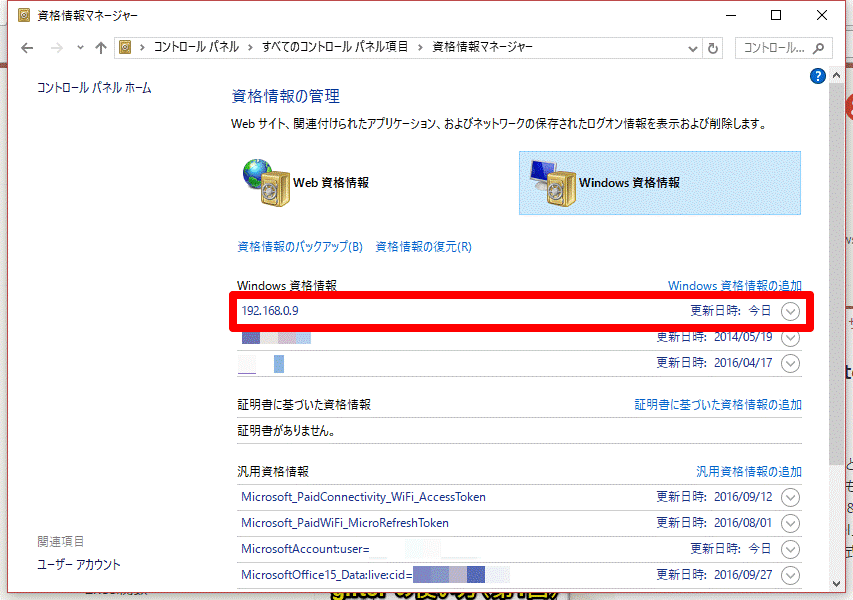Open 汎用資格情報の追加

click(748, 470)
